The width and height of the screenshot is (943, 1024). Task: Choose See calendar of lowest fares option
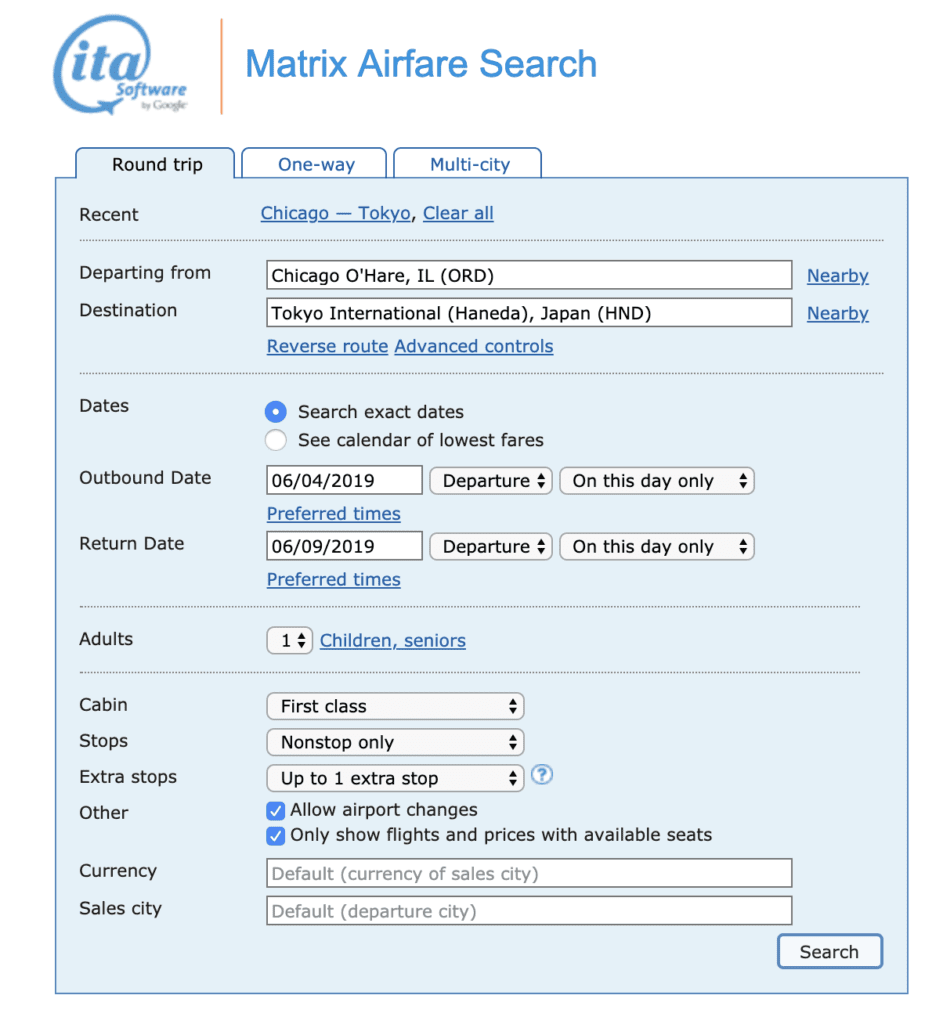click(275, 439)
